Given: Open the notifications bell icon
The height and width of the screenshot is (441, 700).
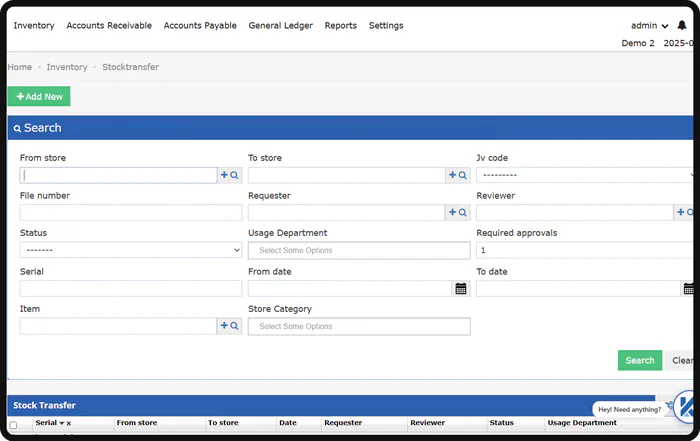Looking at the screenshot, I should point(682,25).
